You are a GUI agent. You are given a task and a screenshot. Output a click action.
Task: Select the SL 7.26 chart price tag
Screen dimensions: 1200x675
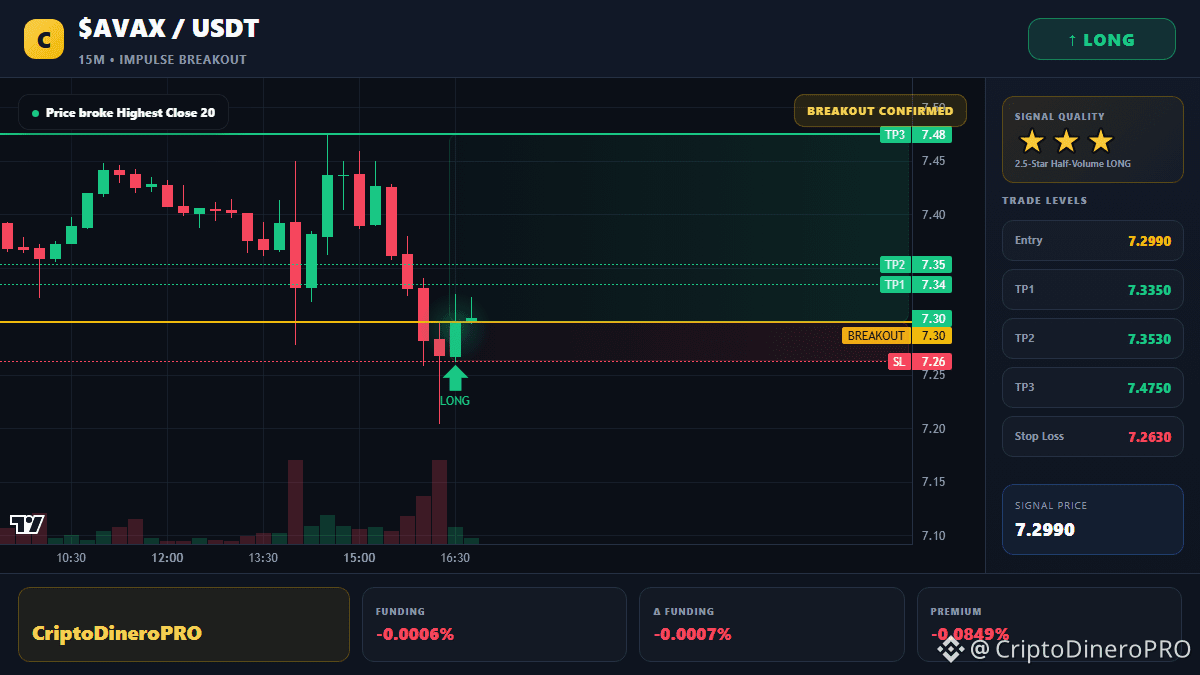[x=920, y=362]
